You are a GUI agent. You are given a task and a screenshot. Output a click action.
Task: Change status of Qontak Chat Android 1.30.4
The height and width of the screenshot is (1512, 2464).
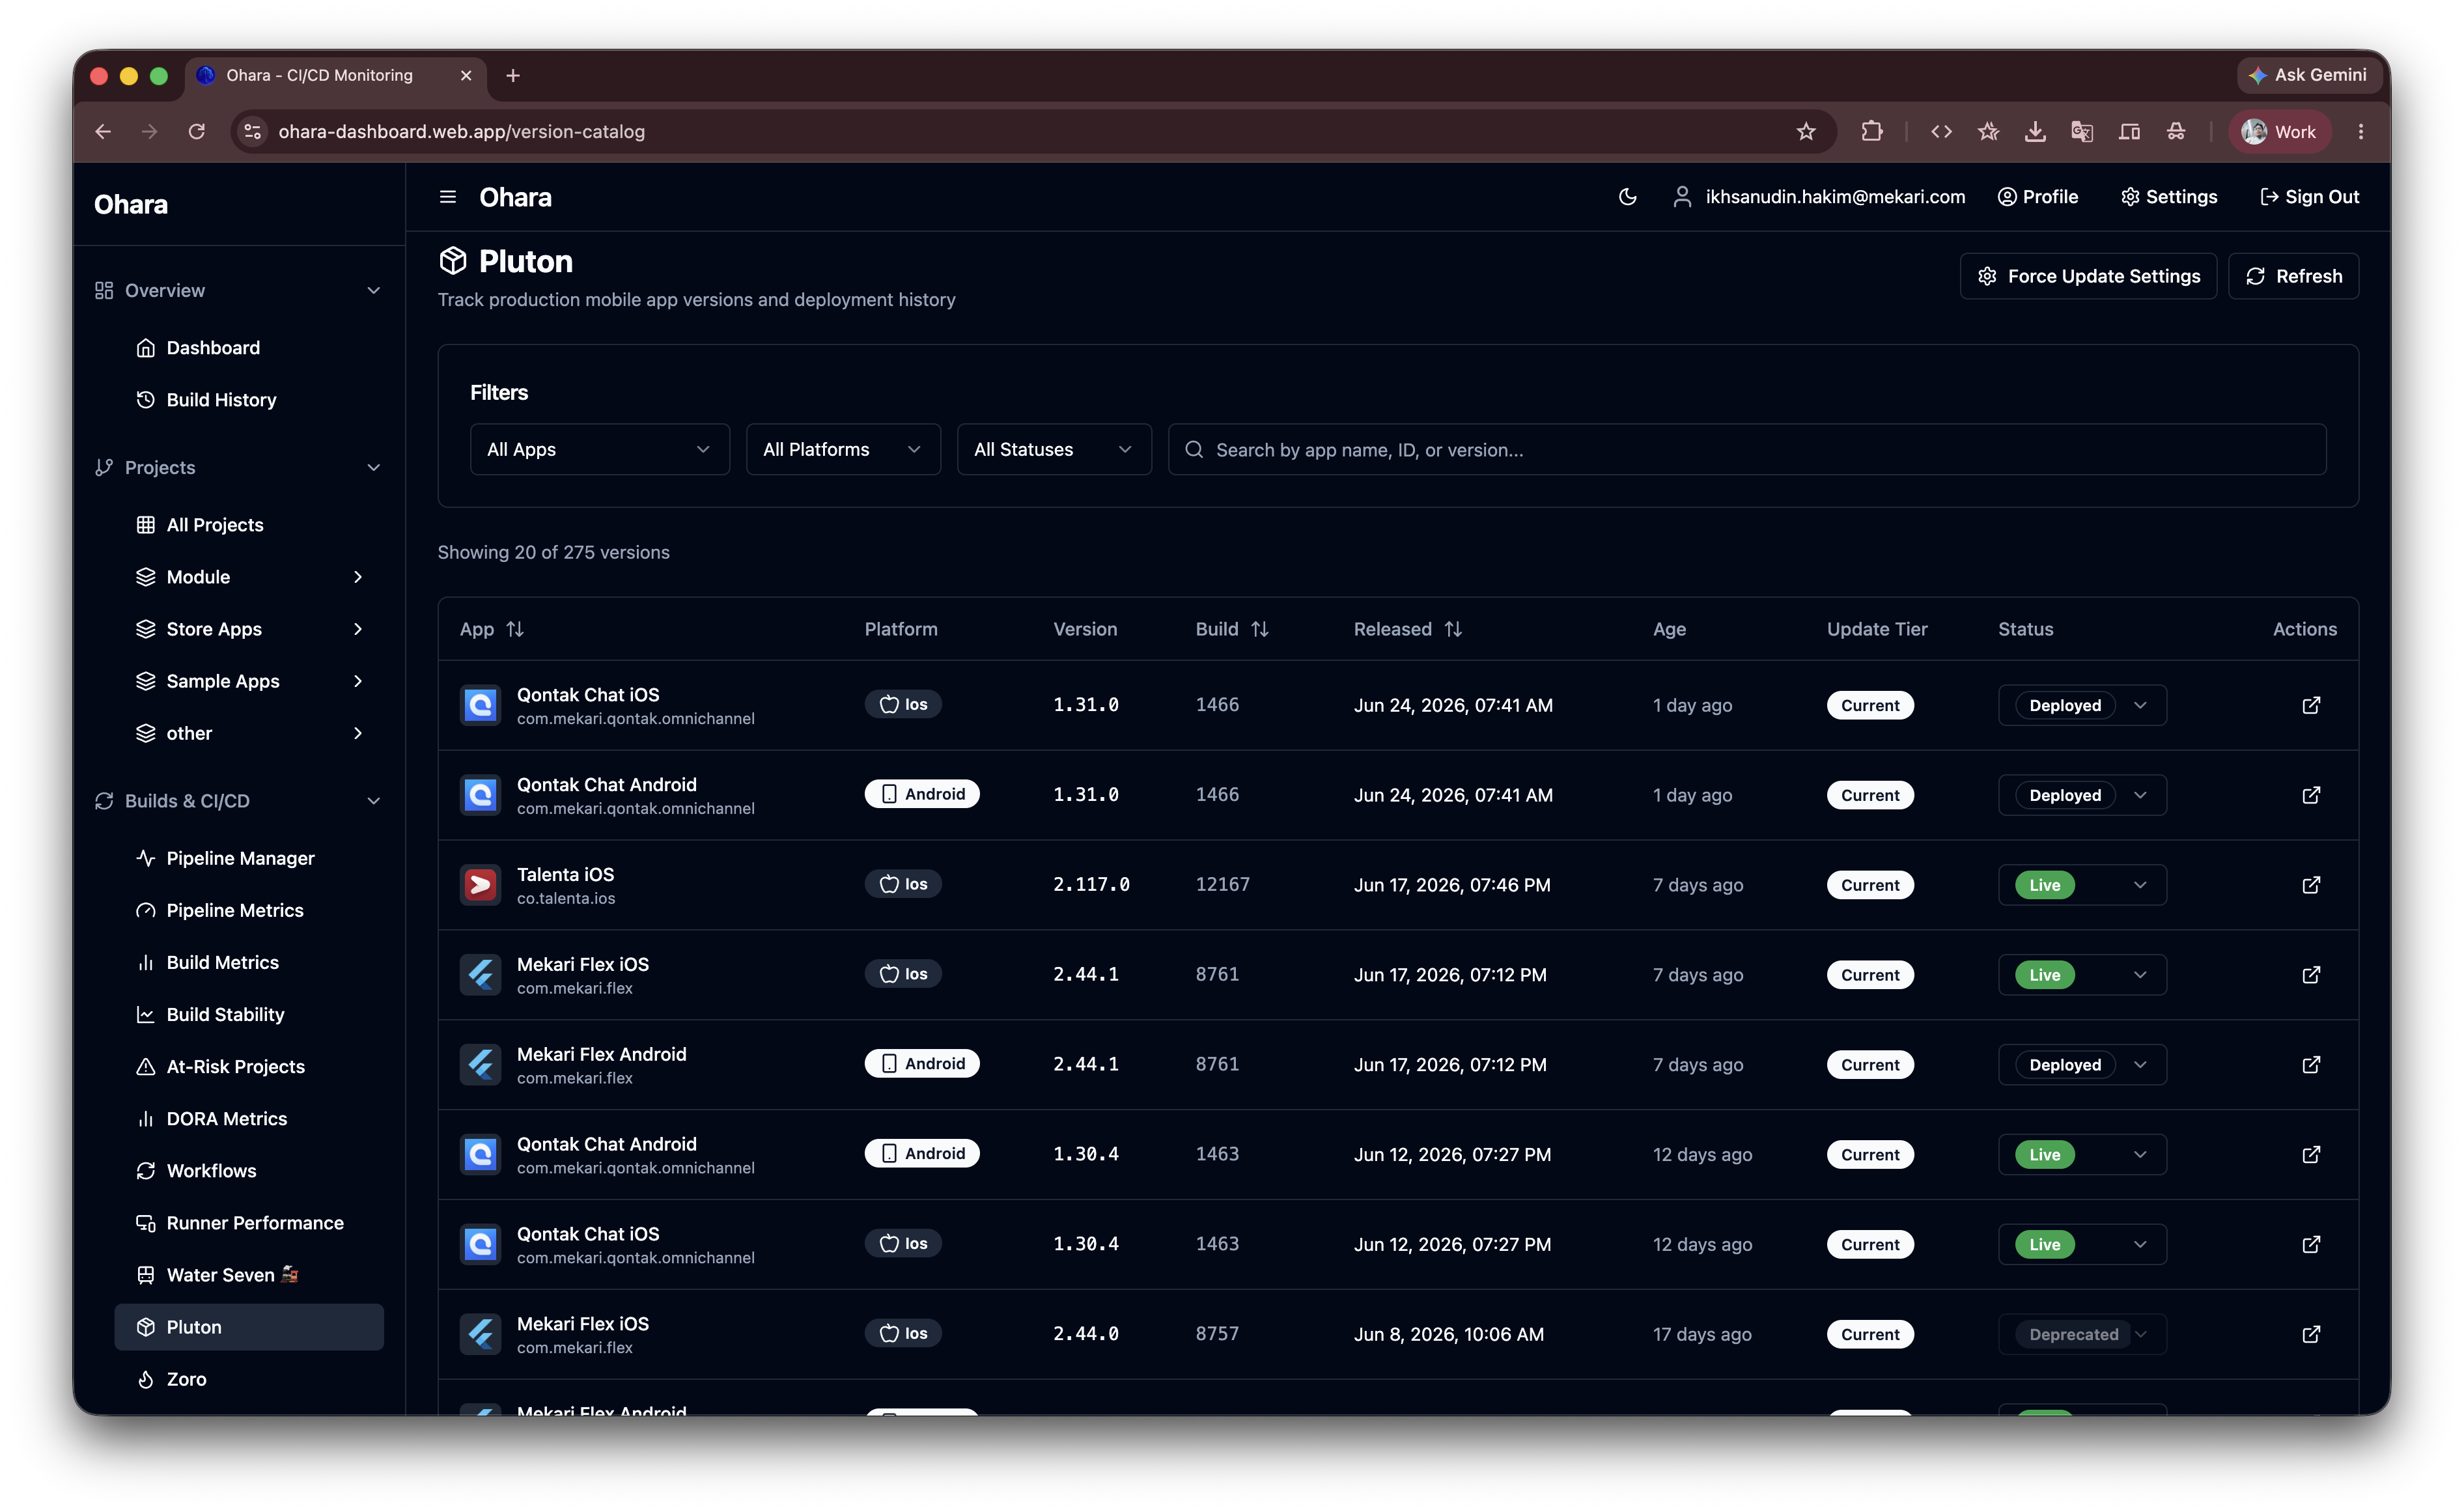pyautogui.click(x=2081, y=1154)
